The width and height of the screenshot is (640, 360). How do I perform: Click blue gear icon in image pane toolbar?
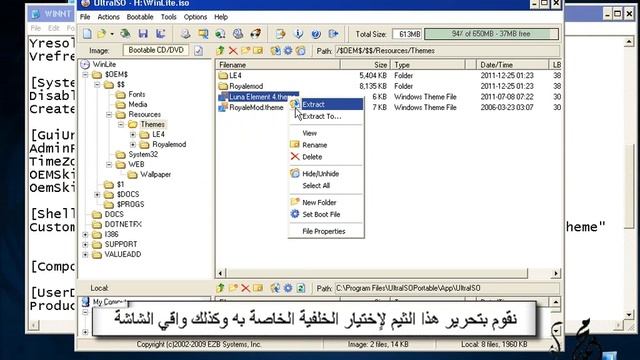click(288, 51)
